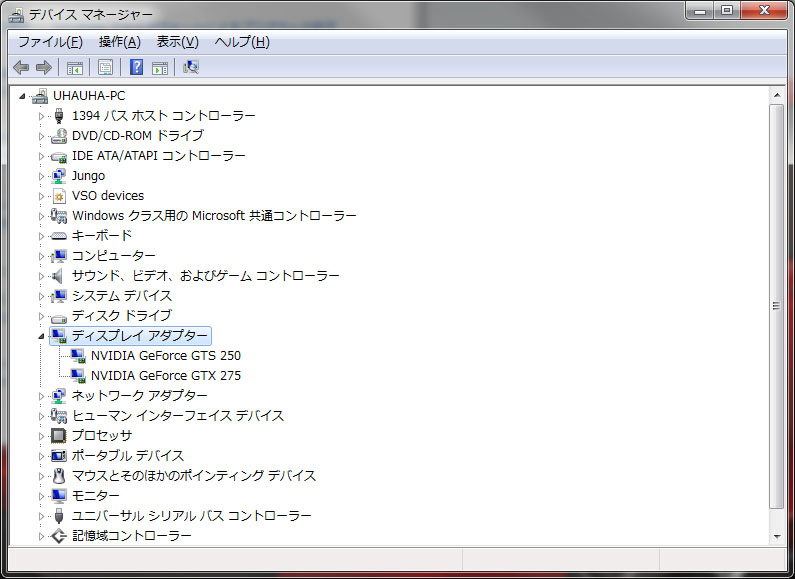Click the Jungo device category icon
The image size is (795, 579).
tap(59, 176)
